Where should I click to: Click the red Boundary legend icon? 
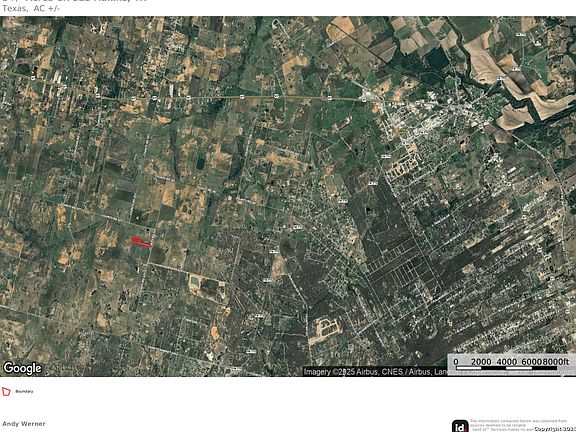pyautogui.click(x=6, y=392)
